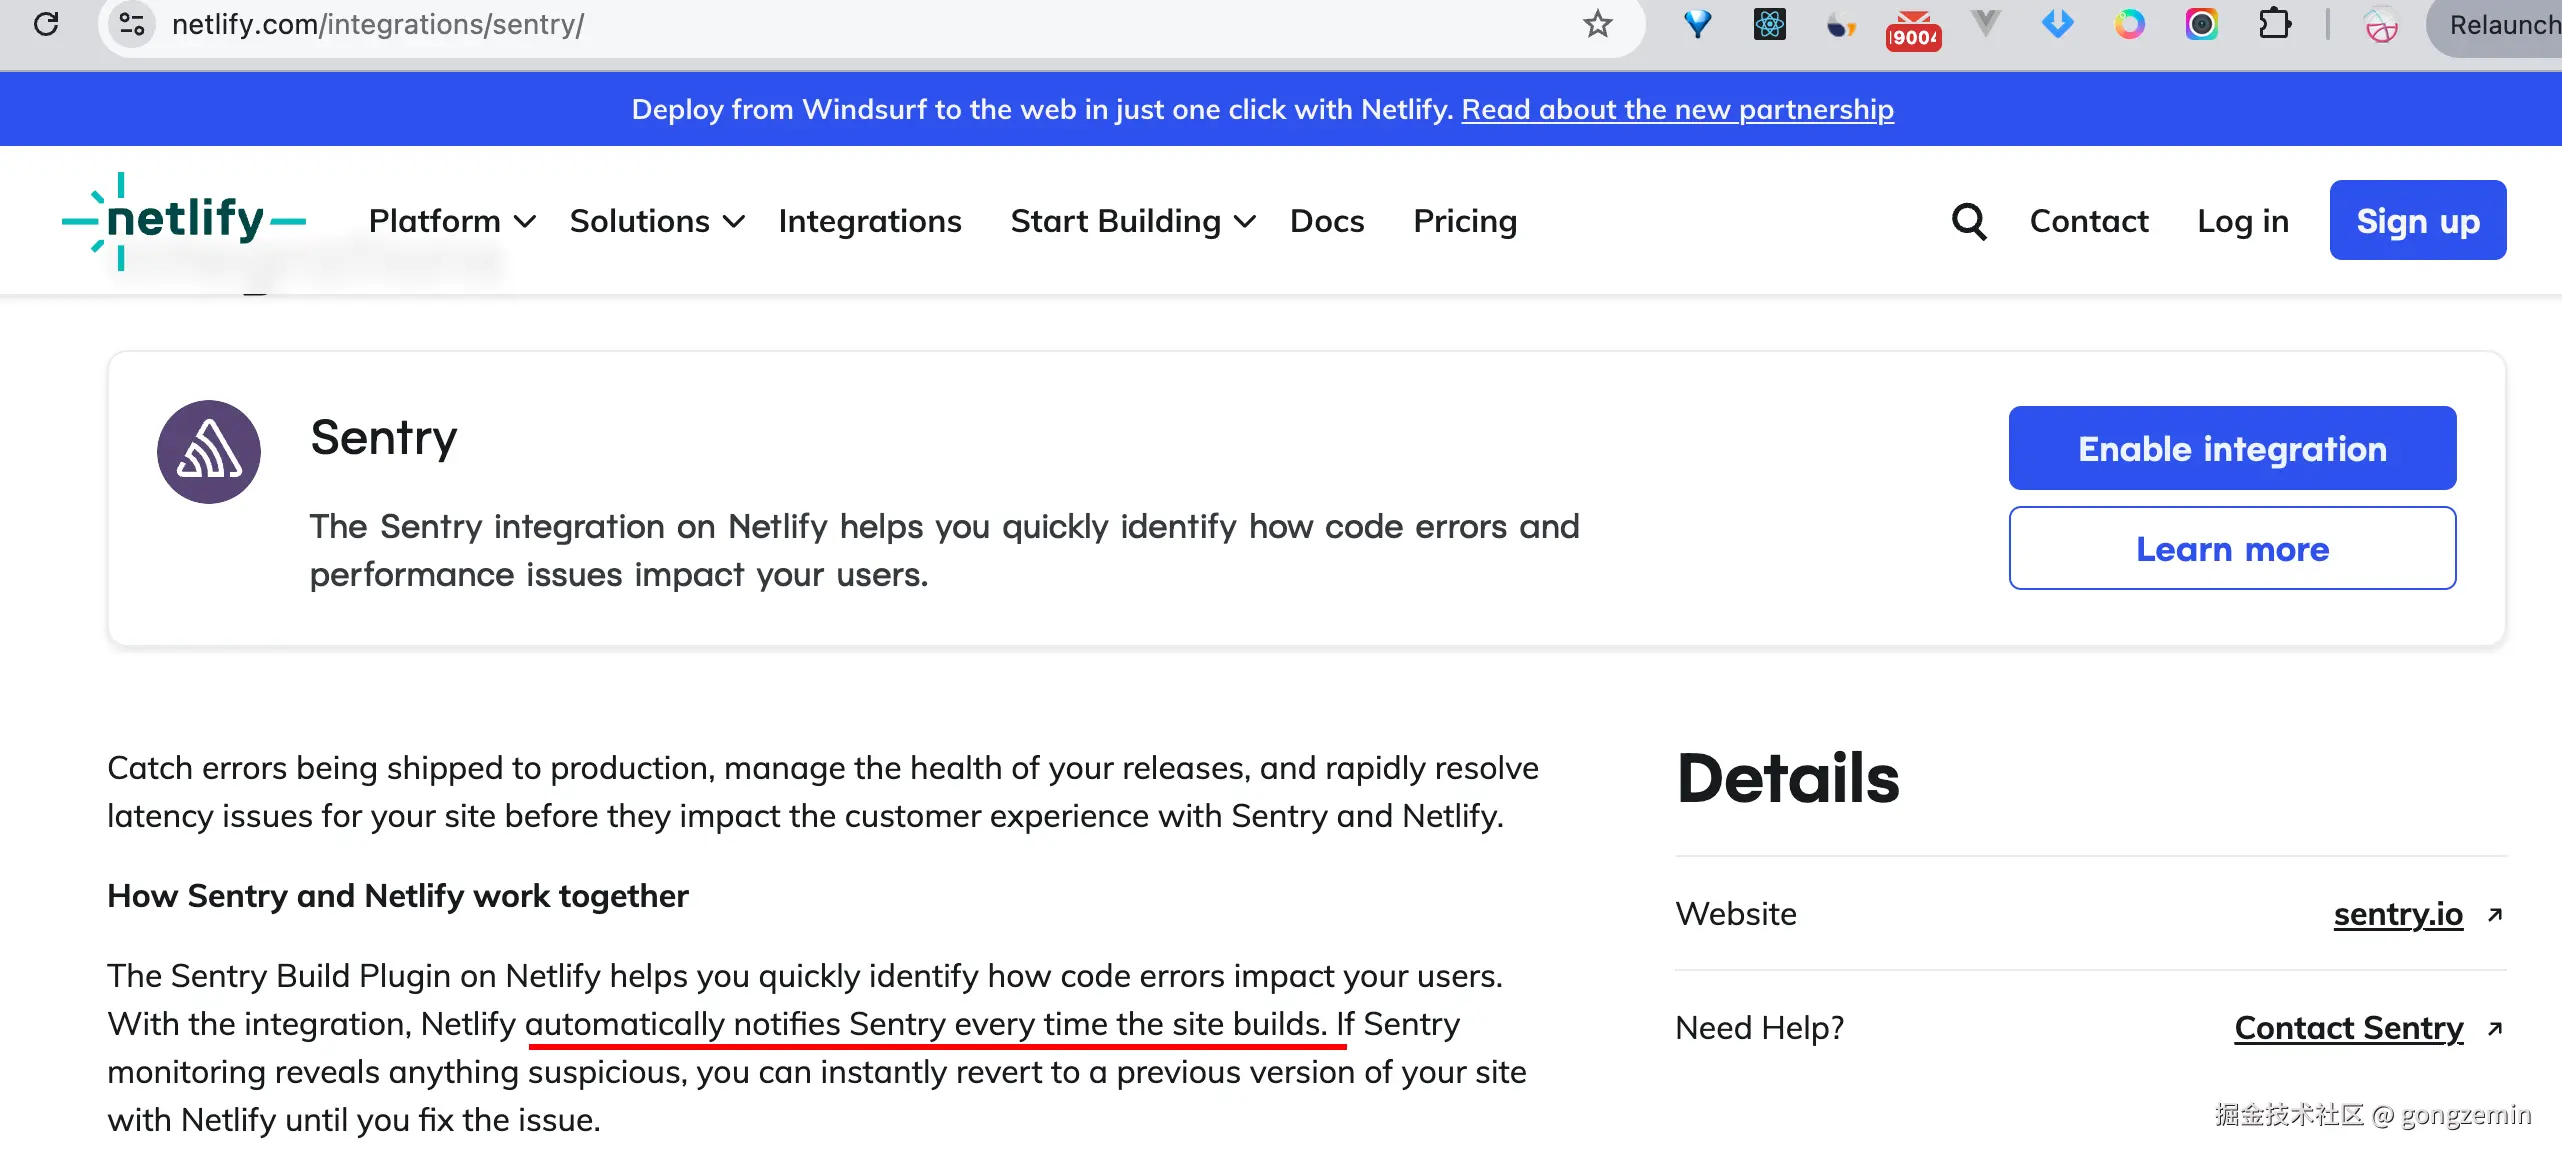Image resolution: width=2562 pixels, height=1160 pixels.
Task: Open the red 9004 badge extension icon
Action: tap(1912, 28)
